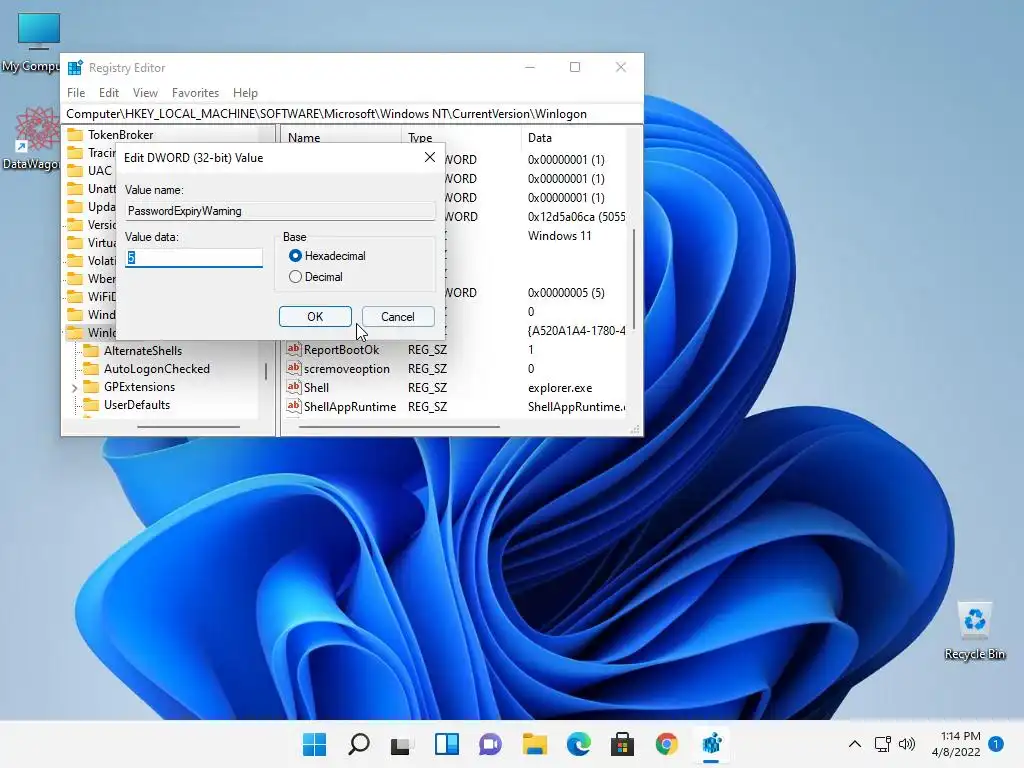Click the Registry Editor title bar icon
This screenshot has height=768, width=1024.
75,67
